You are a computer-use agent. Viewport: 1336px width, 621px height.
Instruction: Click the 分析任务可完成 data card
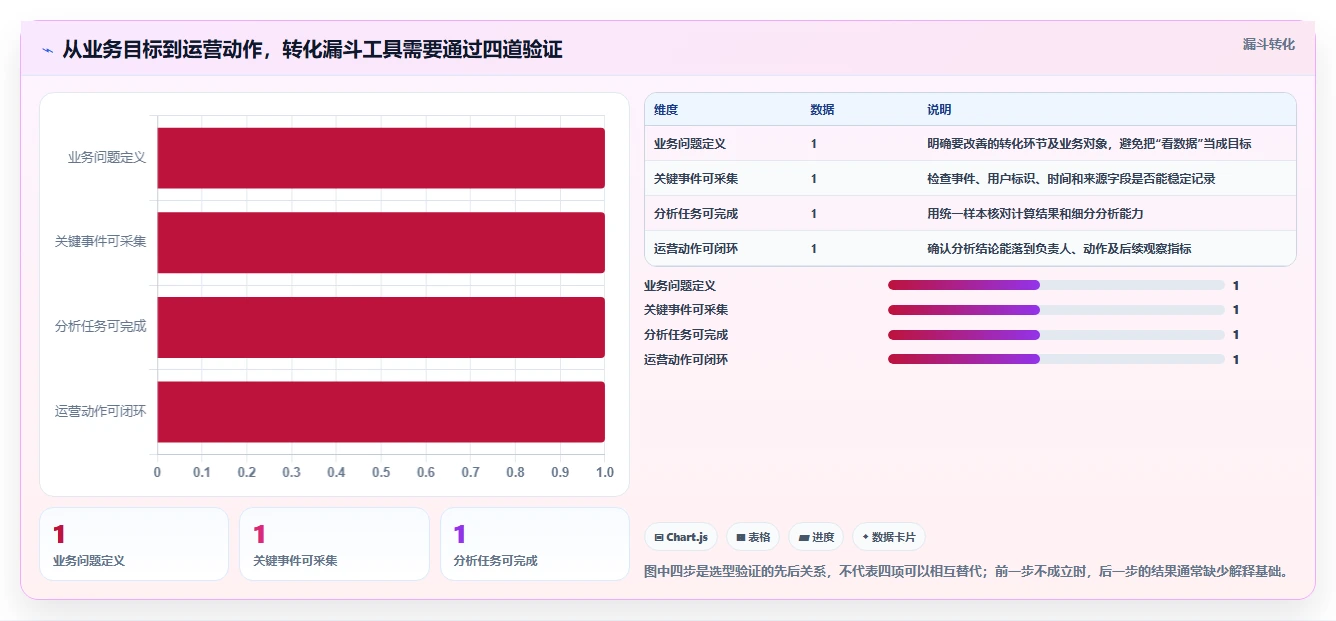(535, 544)
